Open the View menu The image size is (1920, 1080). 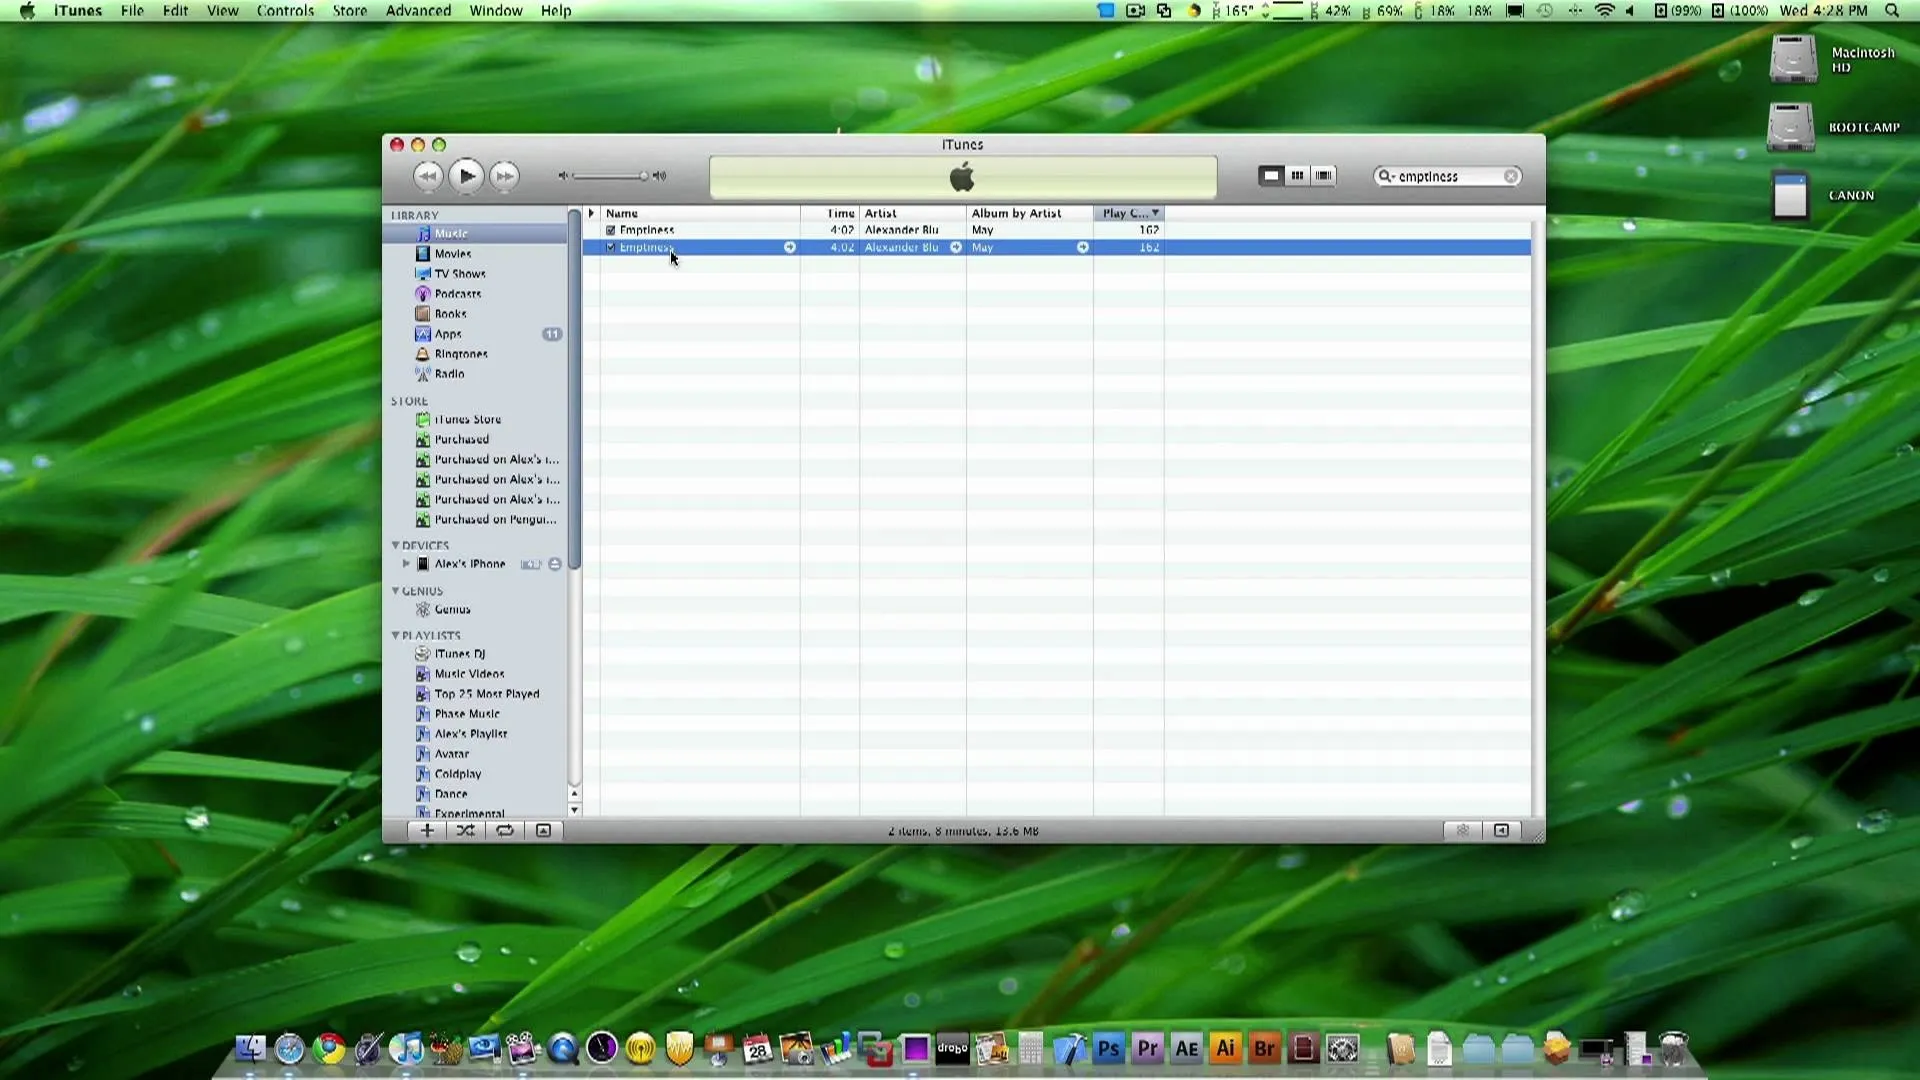(222, 11)
